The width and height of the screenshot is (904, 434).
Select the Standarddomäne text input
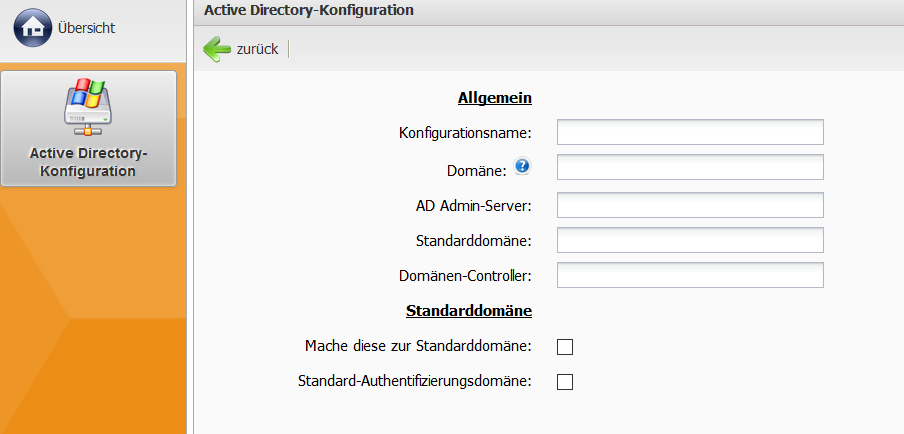tap(690, 240)
